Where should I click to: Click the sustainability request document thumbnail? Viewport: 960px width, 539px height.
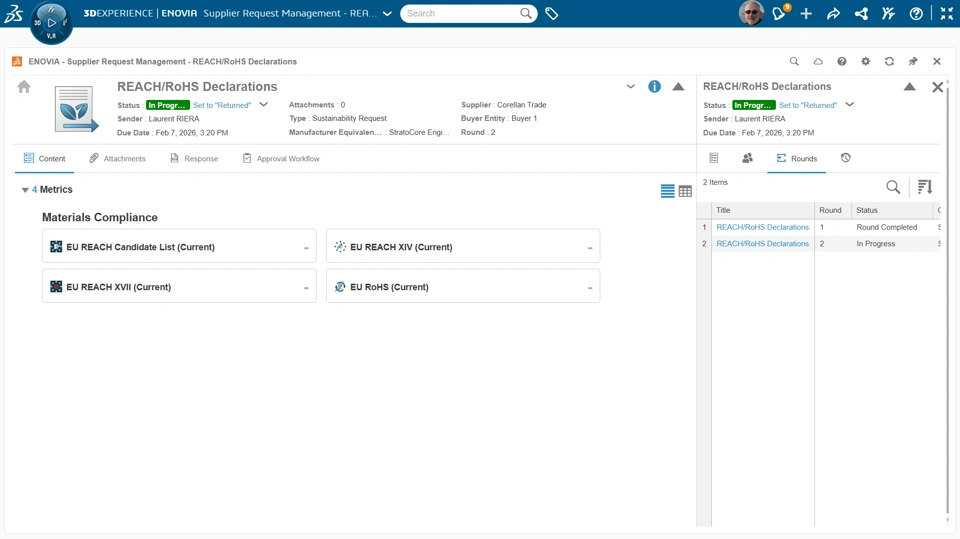[x=75, y=109]
